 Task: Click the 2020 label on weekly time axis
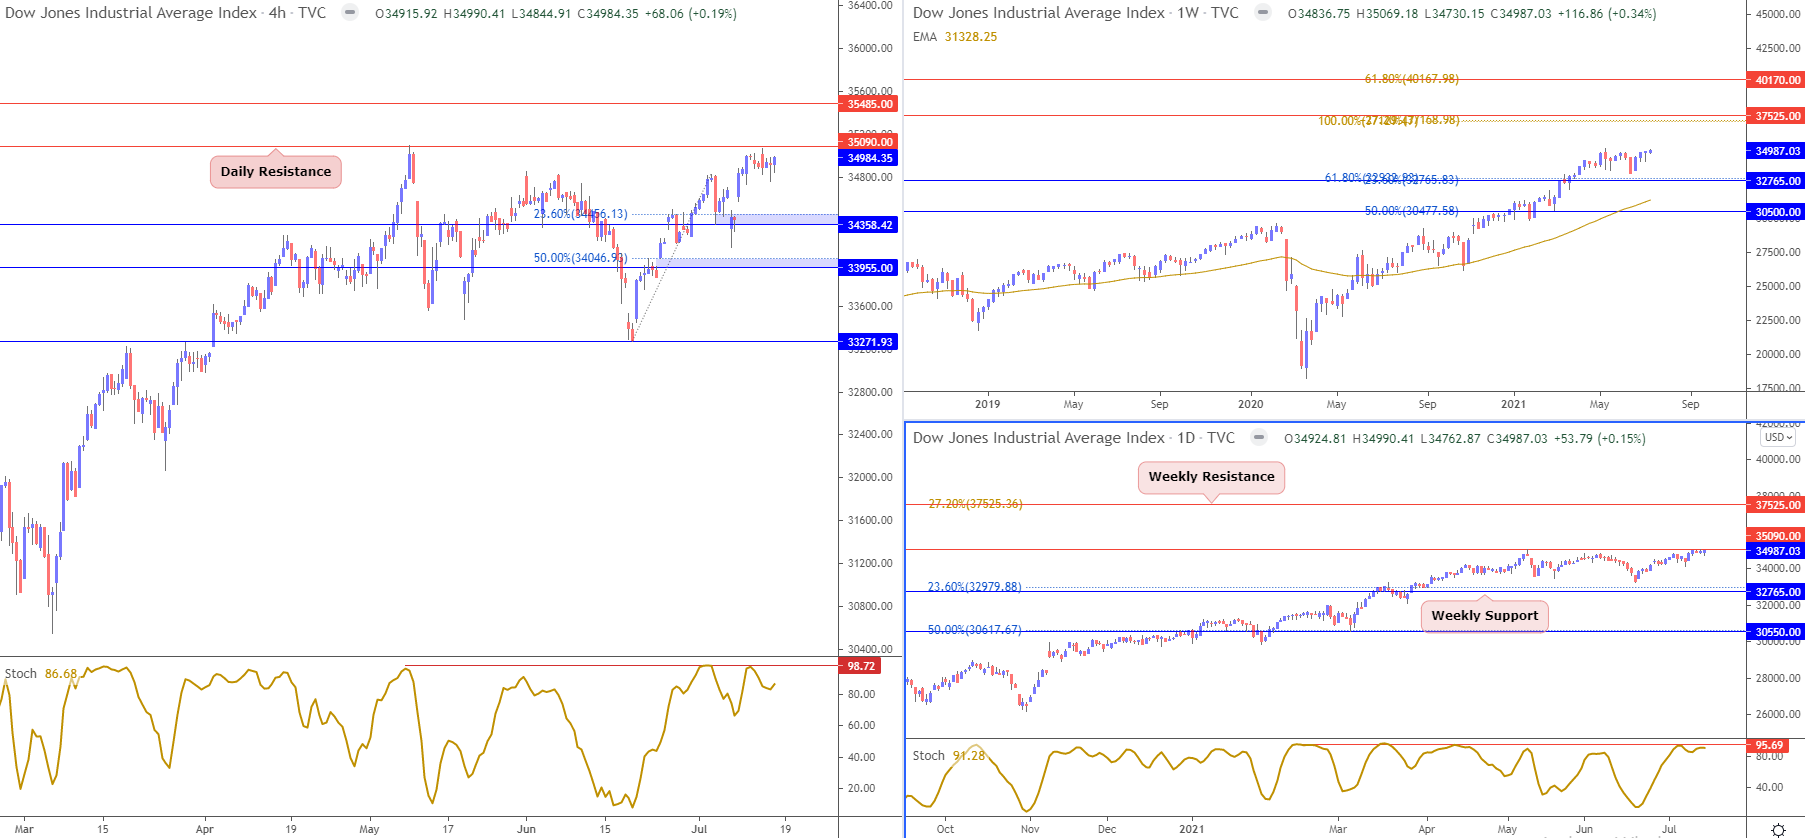coord(1250,404)
